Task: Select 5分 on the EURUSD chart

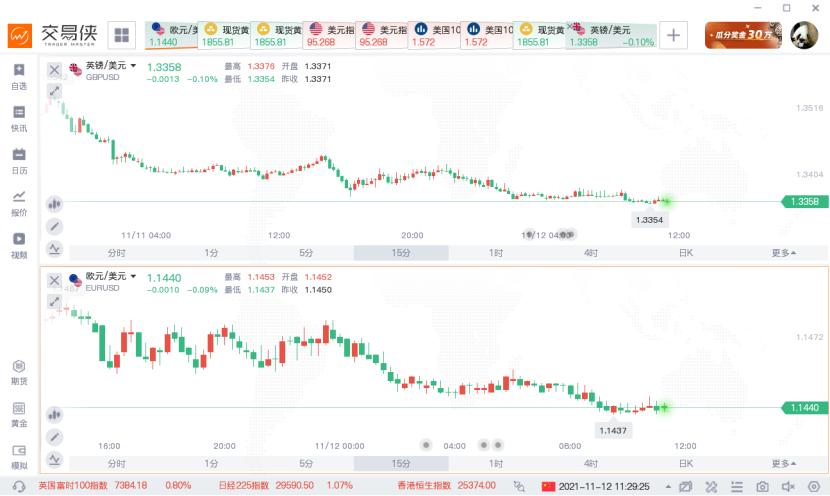Action: [x=306, y=464]
